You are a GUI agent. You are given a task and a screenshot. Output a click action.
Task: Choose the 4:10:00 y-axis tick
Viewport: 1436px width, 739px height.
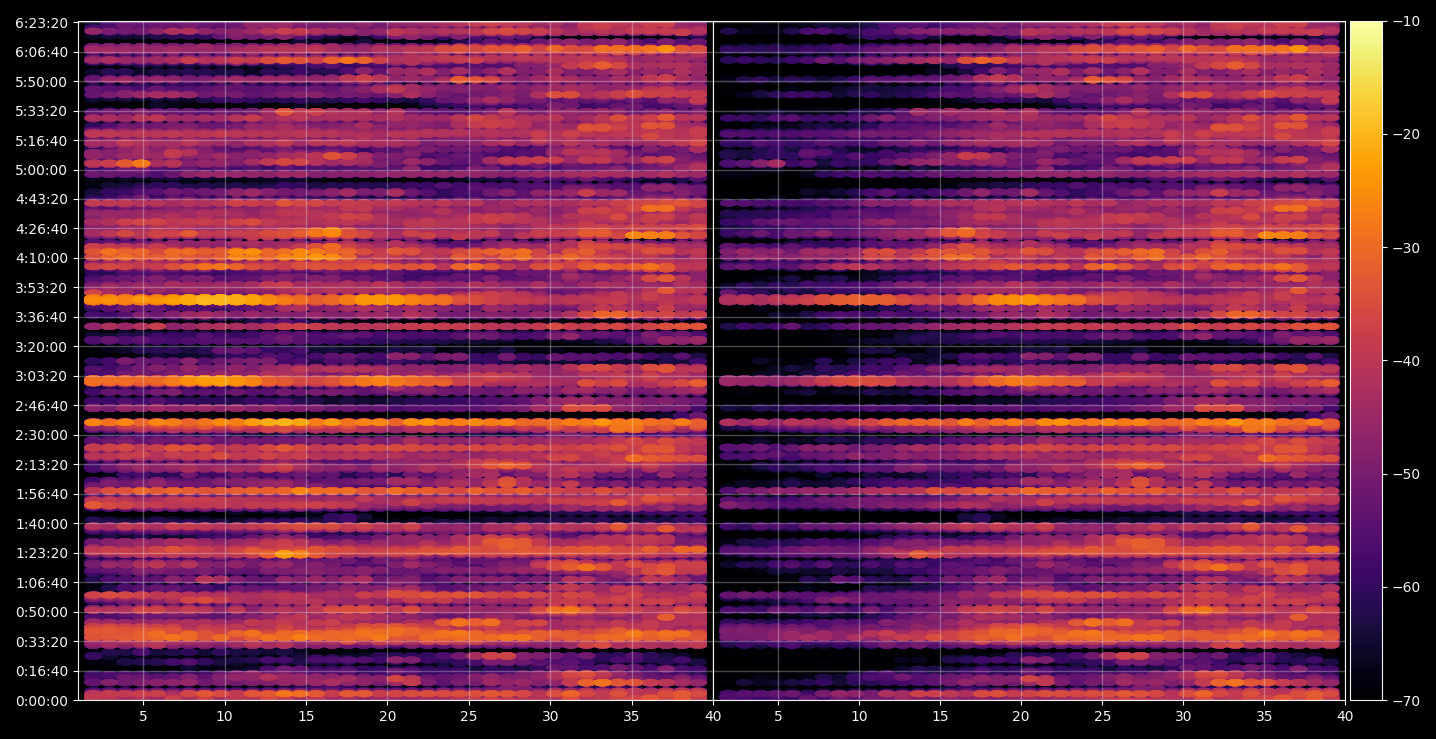[42, 258]
